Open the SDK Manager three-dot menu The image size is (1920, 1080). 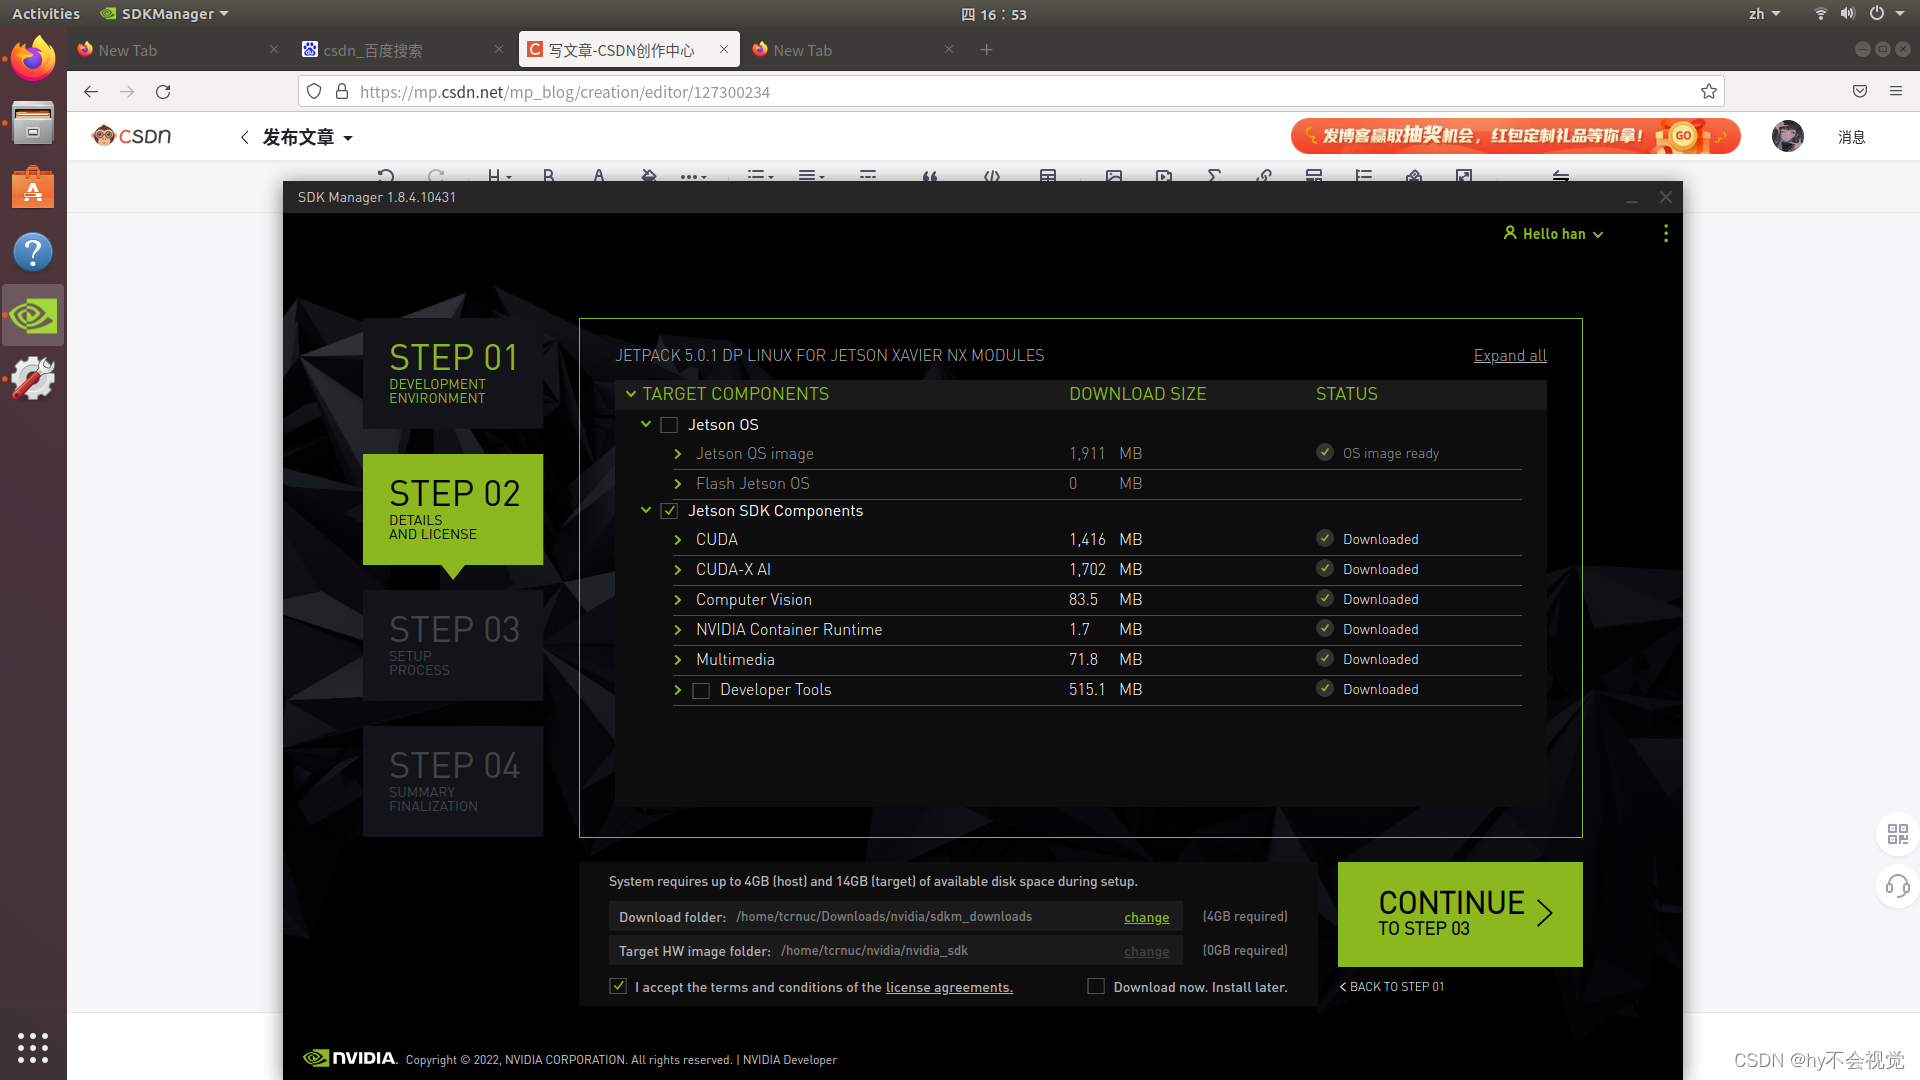tap(1665, 233)
